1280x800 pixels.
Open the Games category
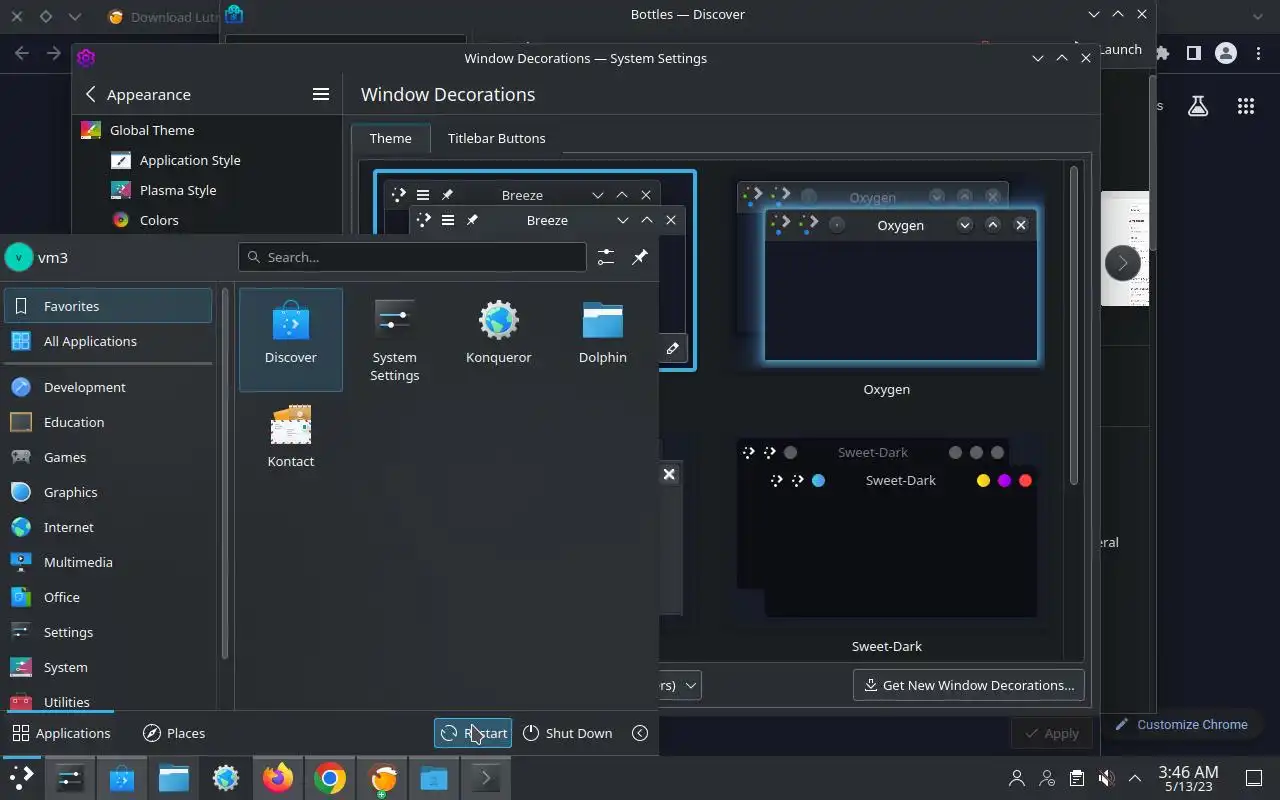coord(108,457)
